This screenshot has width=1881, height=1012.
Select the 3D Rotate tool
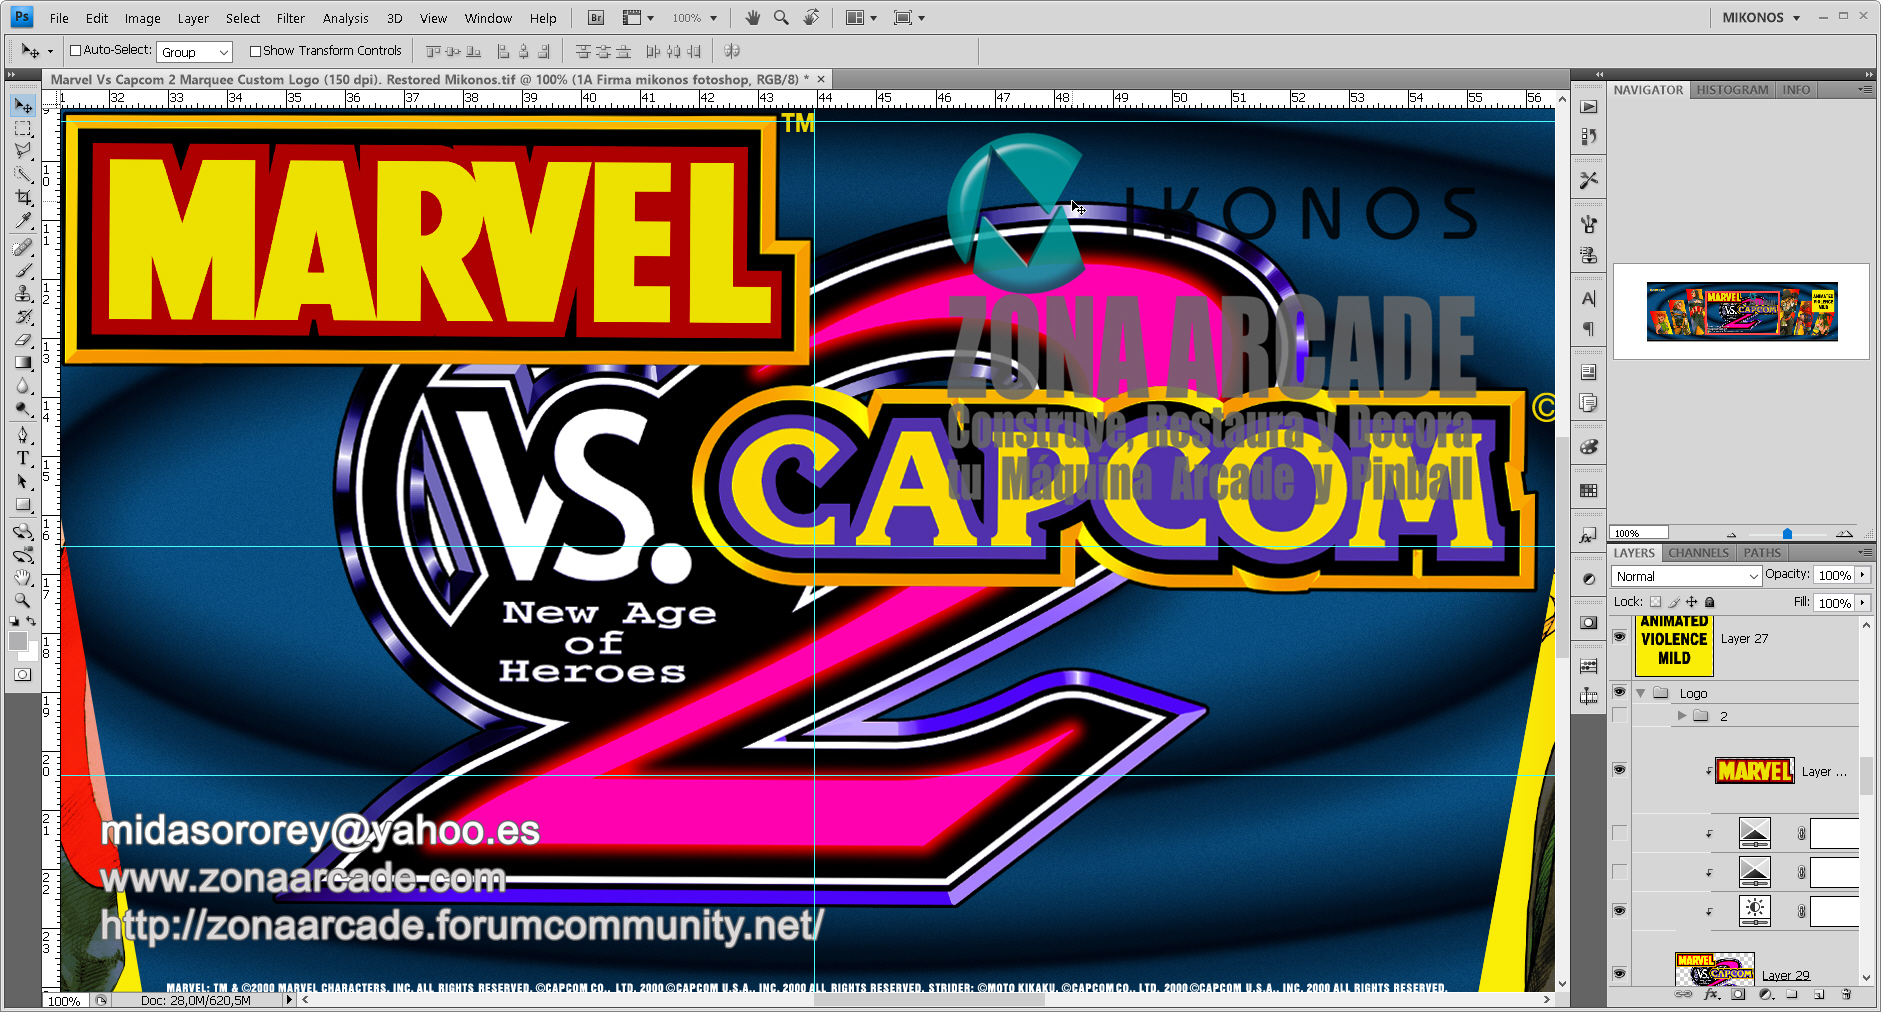pyautogui.click(x=23, y=531)
